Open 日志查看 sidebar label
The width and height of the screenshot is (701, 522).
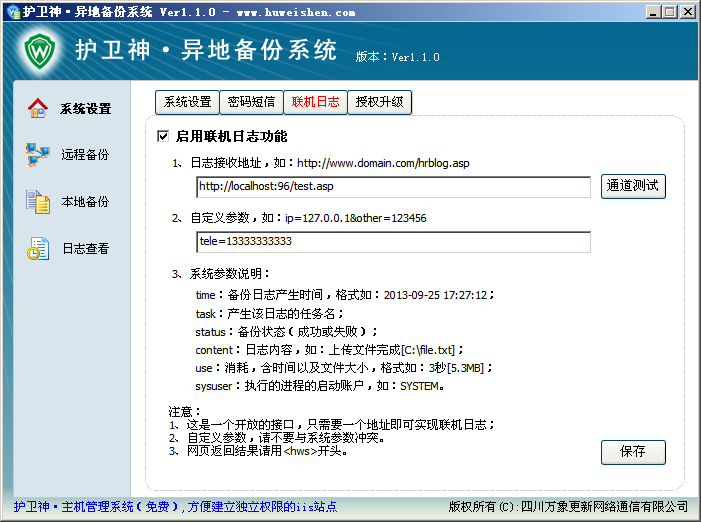click(85, 248)
